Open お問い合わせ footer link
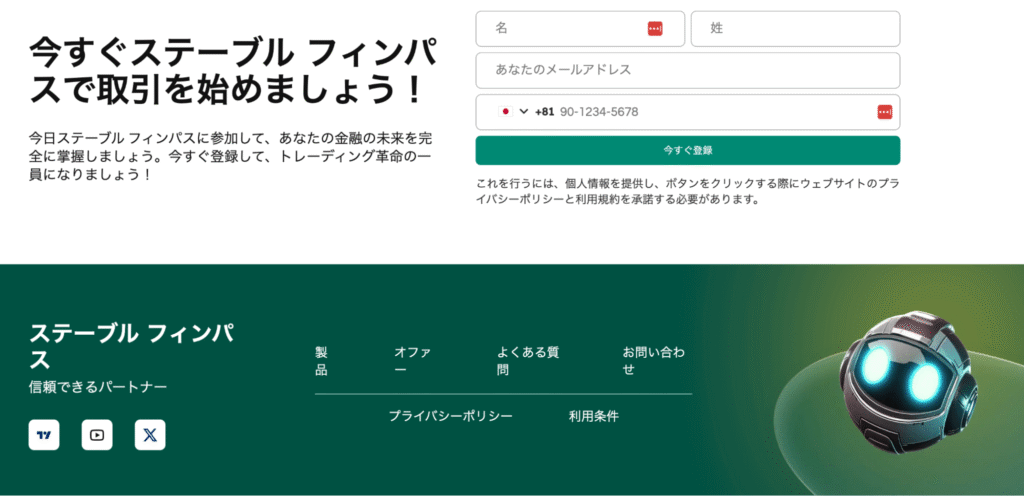 click(x=654, y=362)
